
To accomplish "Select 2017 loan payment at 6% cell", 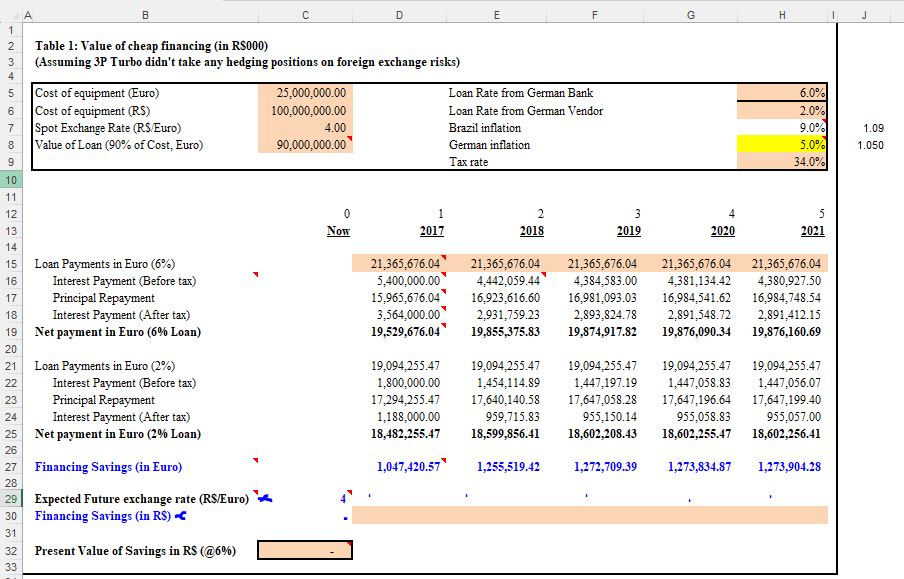I will [399, 264].
